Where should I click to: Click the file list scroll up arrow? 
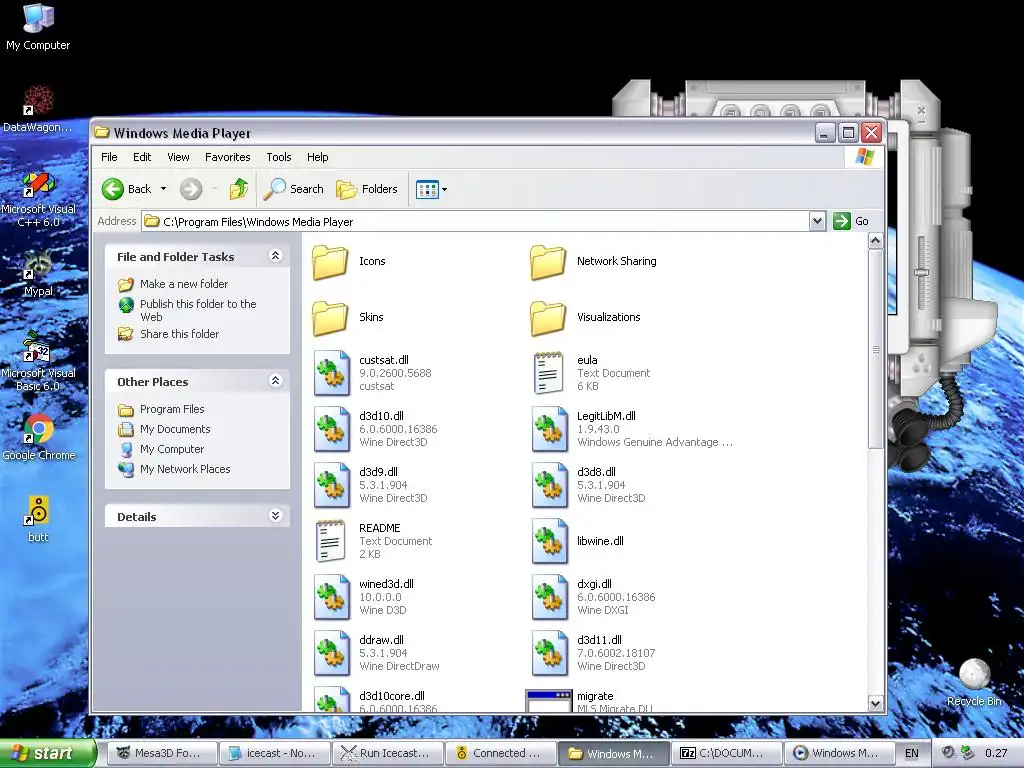875,241
